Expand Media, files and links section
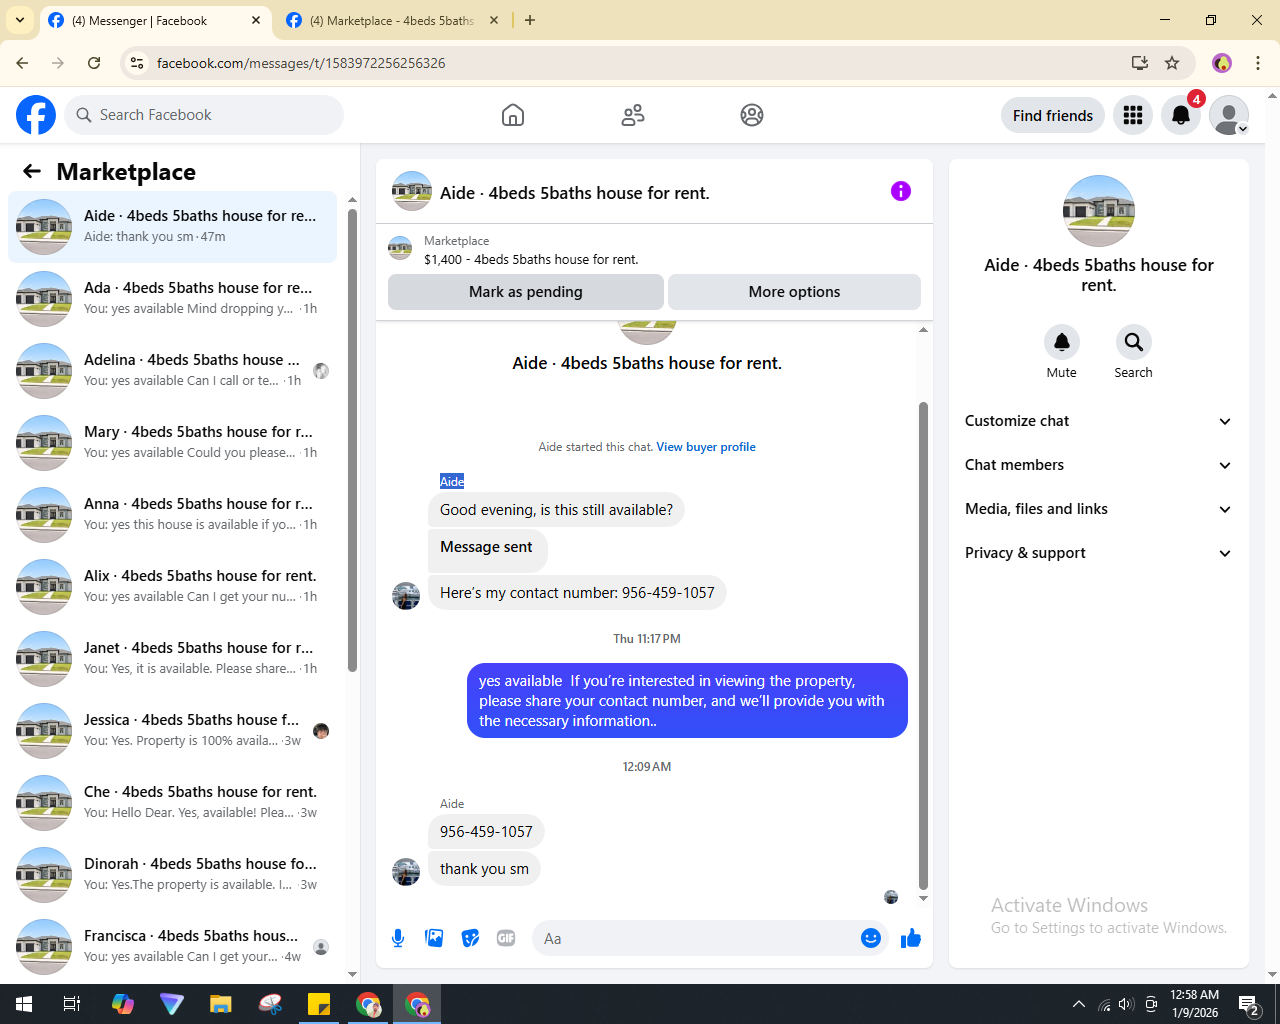 1098,509
